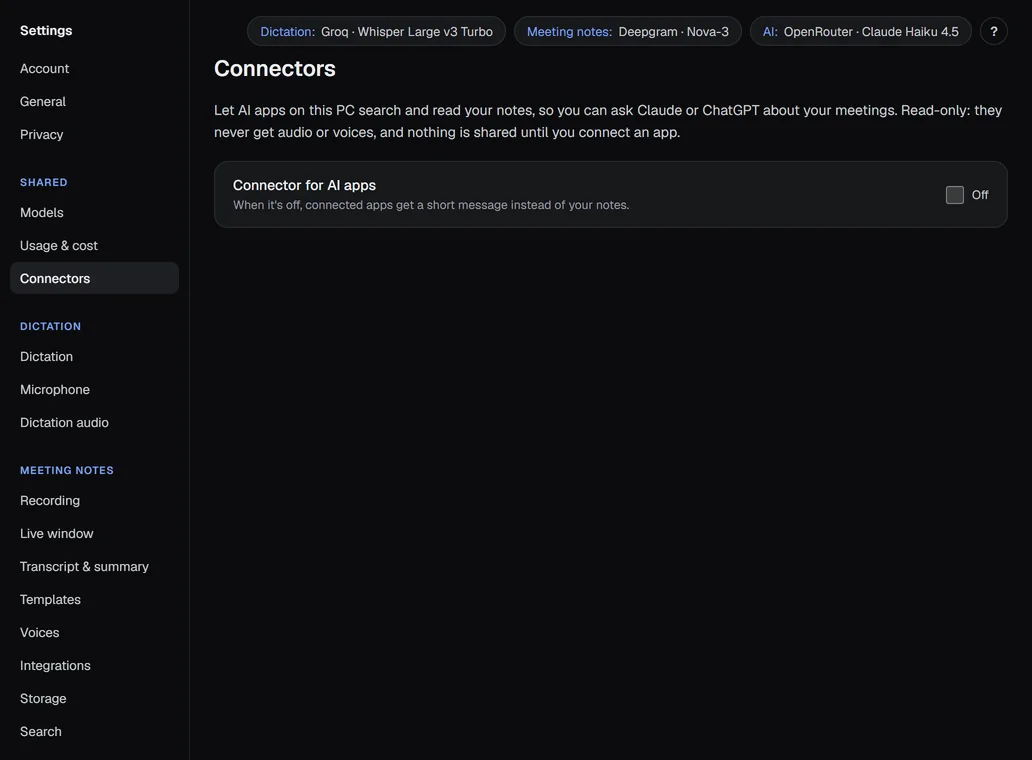Open Storage settings
Image resolution: width=1032 pixels, height=760 pixels.
click(x=94, y=698)
